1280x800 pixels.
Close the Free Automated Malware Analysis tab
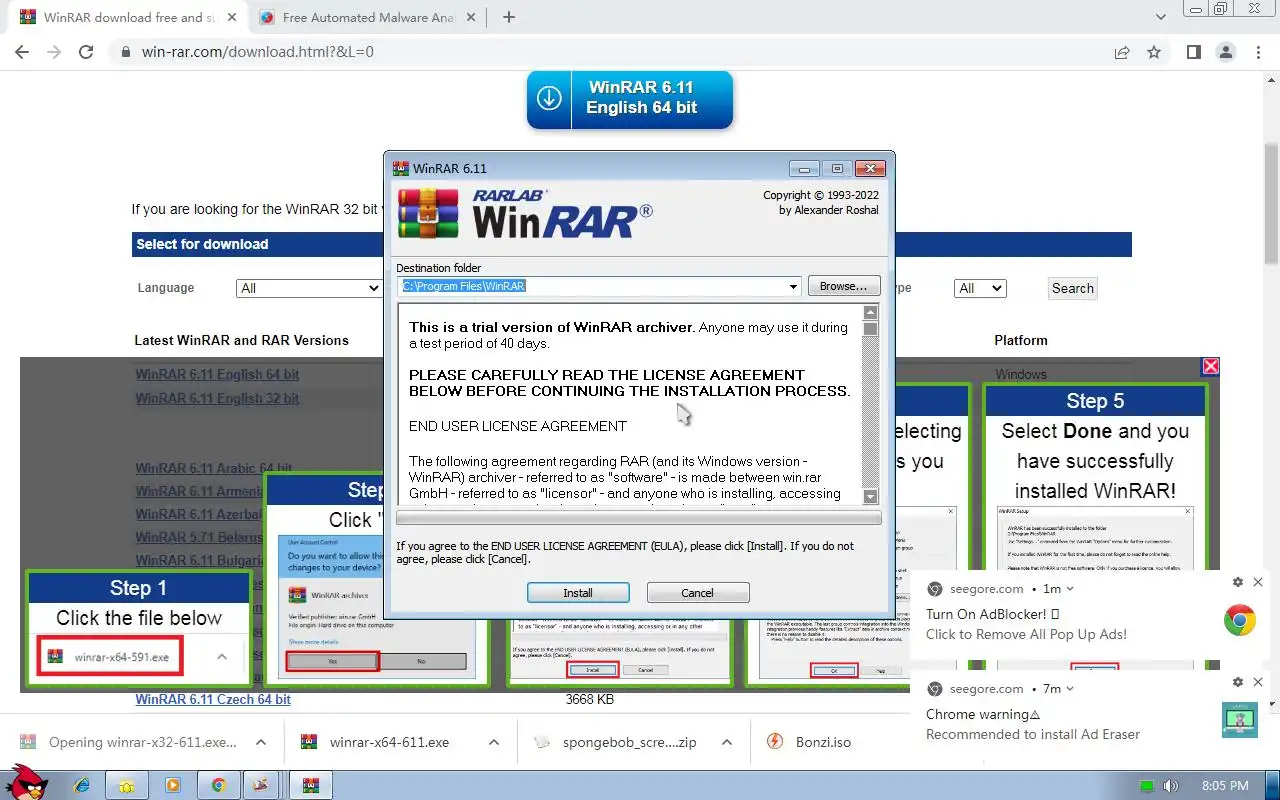point(470,17)
